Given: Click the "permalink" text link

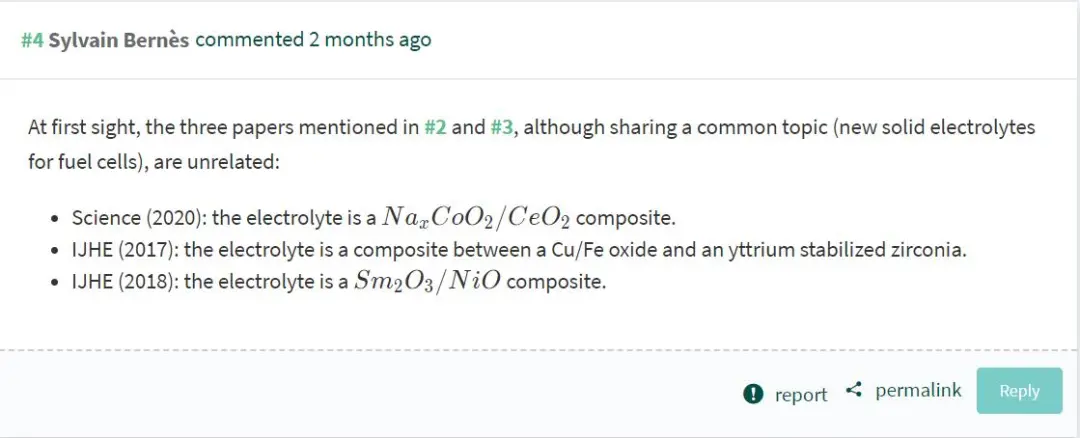Looking at the screenshot, I should coord(918,390).
